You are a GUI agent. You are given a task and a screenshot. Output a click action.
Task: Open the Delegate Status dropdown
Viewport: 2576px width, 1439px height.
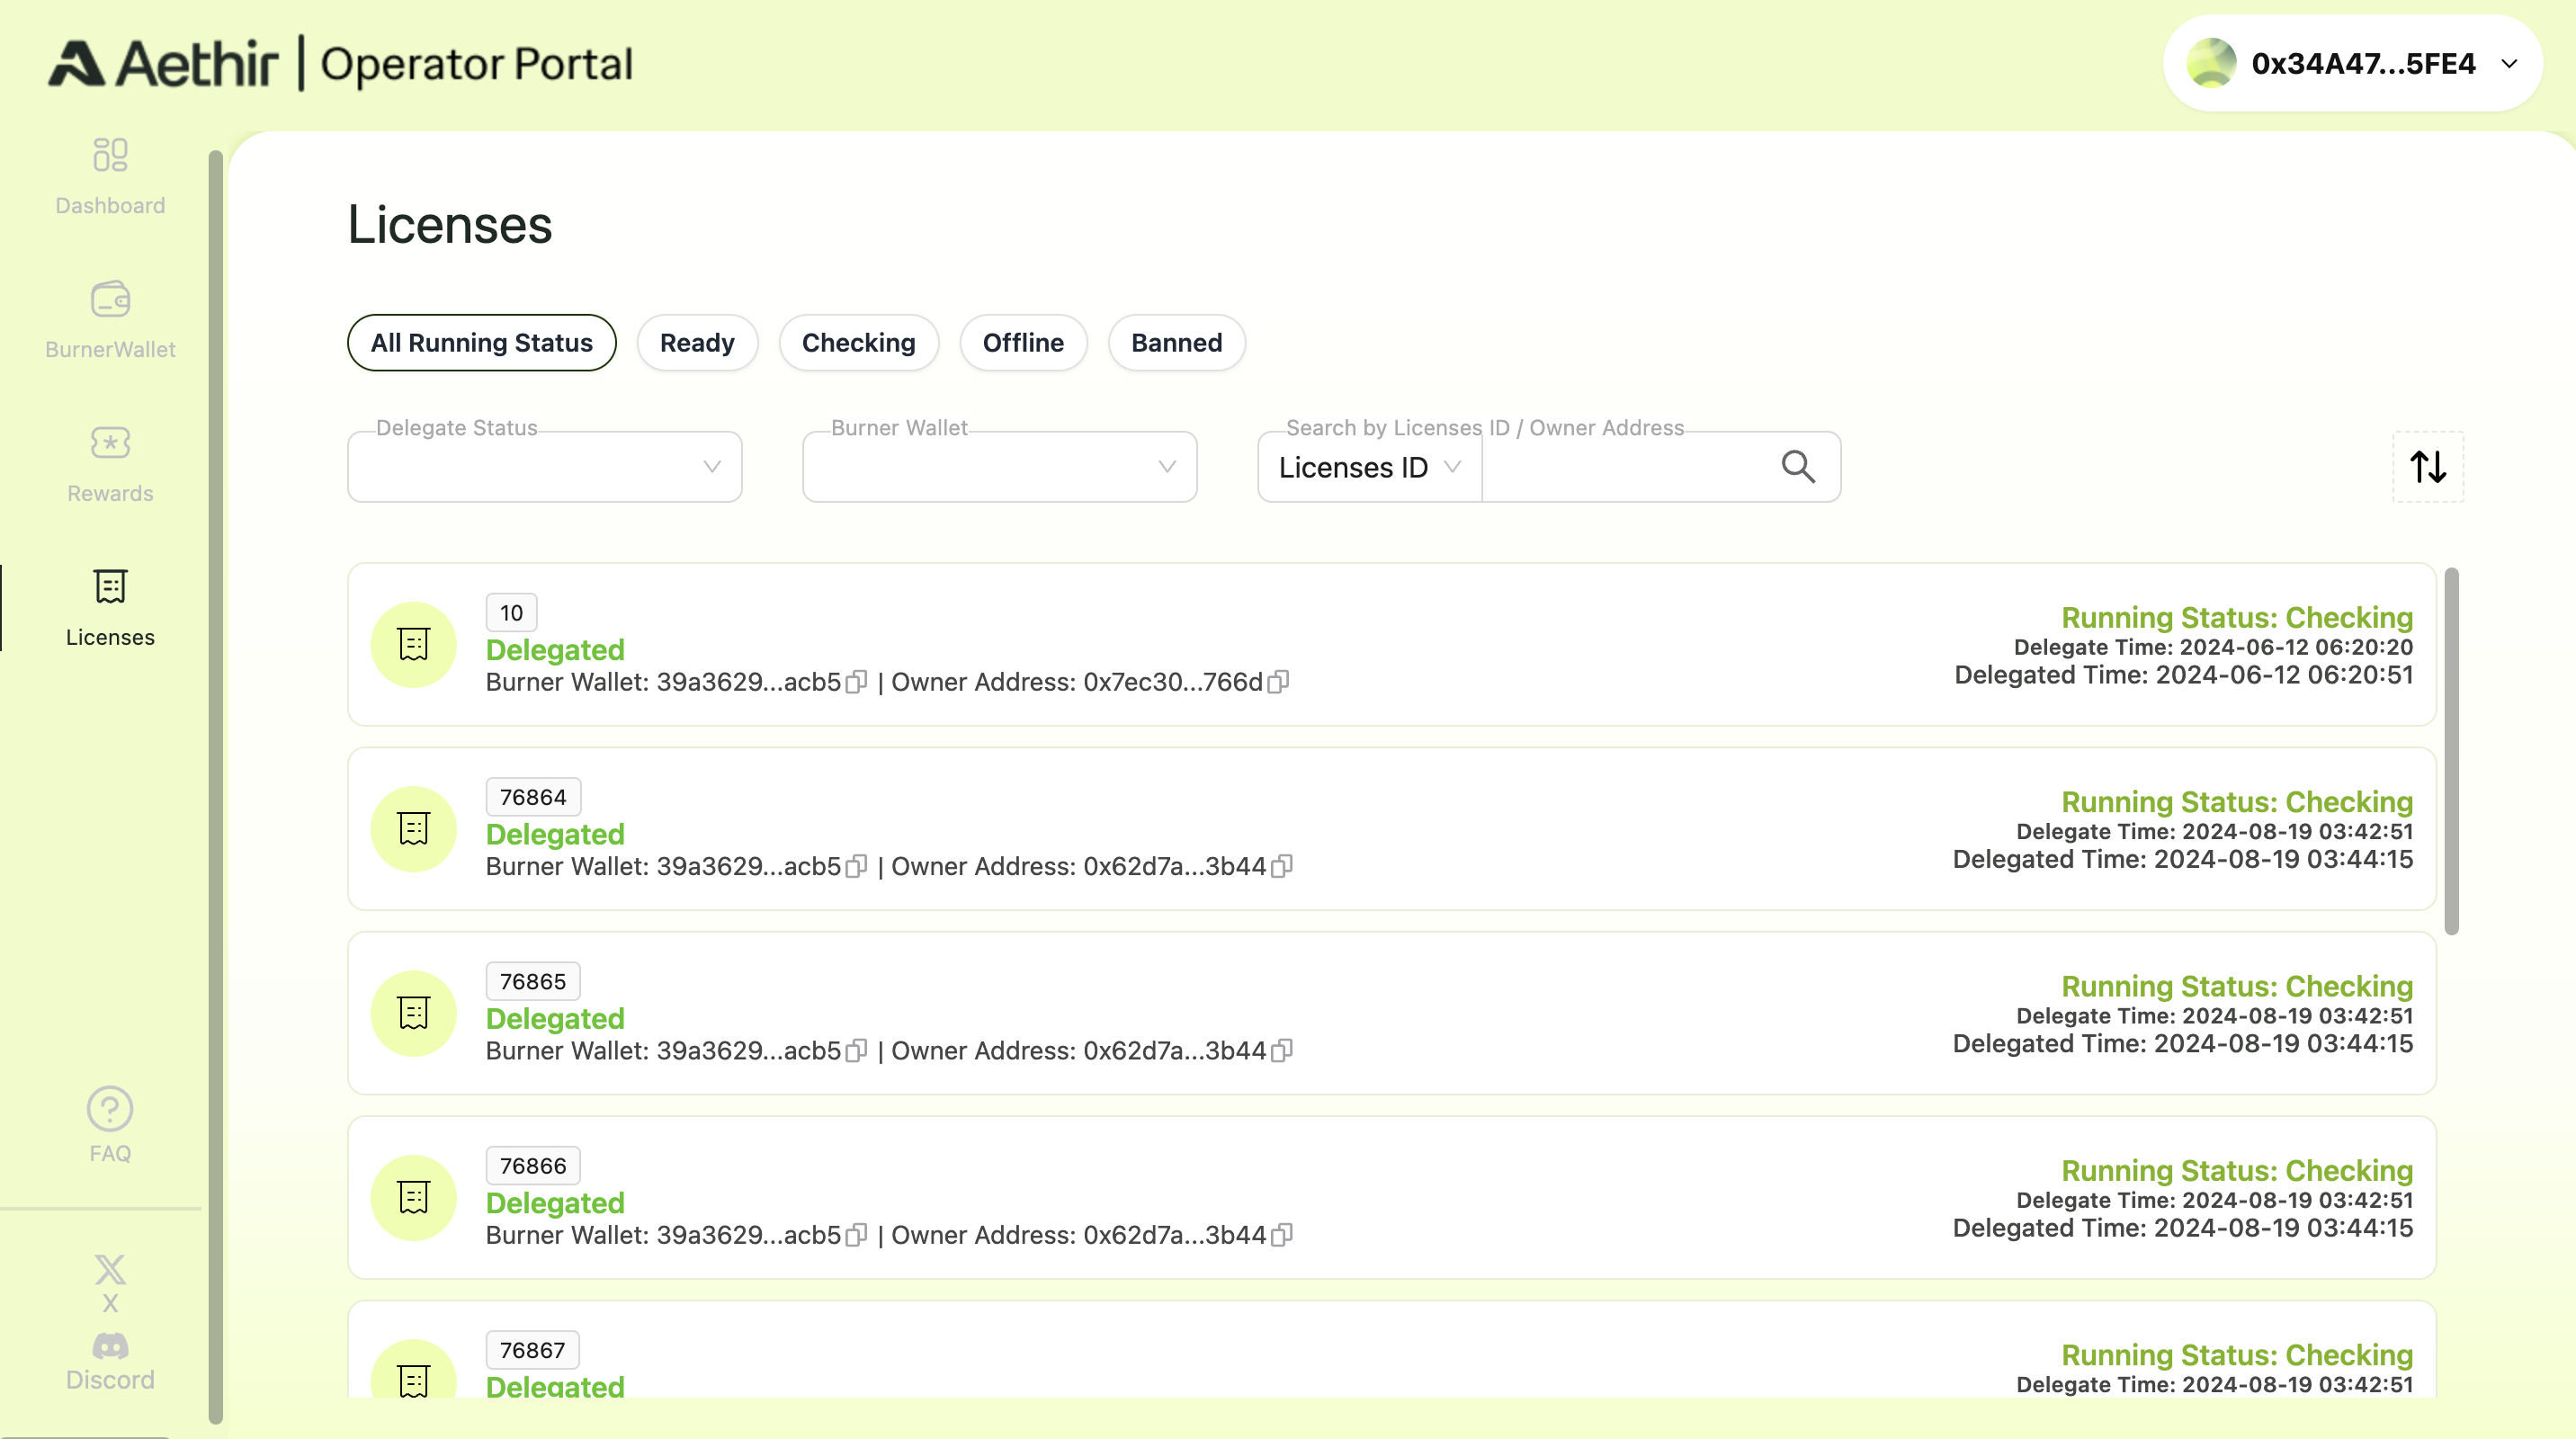(544, 467)
